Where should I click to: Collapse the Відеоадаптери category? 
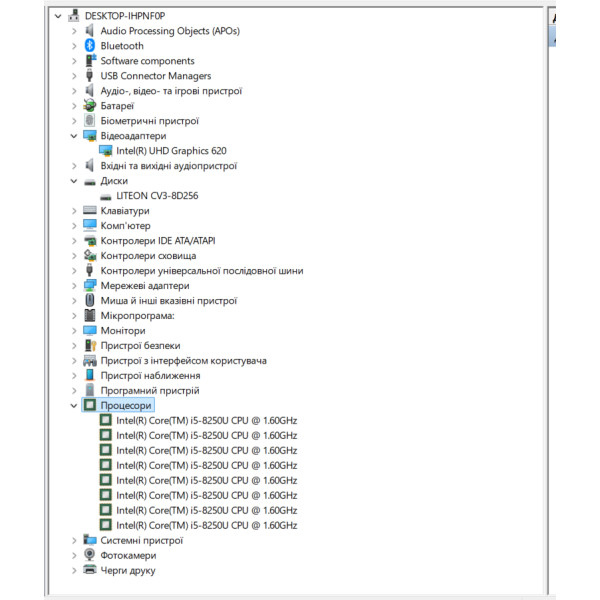(74, 136)
